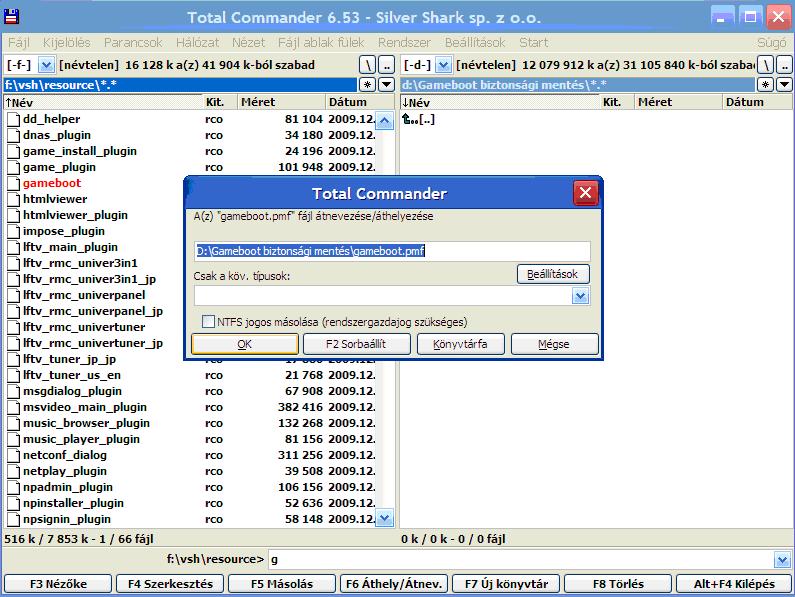Click the parent folder [..] entry in right panel
This screenshot has height=597, width=795.
[x=418, y=119]
